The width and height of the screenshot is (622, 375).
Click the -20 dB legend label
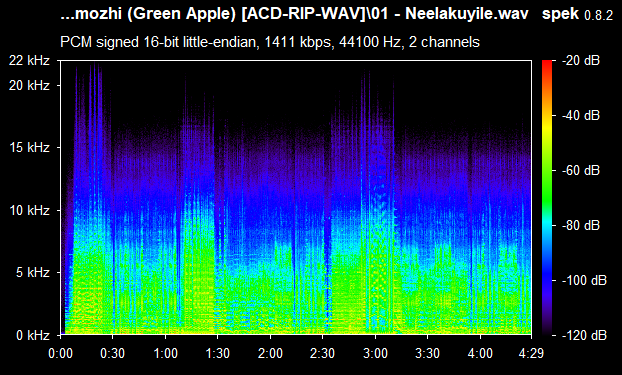click(x=581, y=61)
